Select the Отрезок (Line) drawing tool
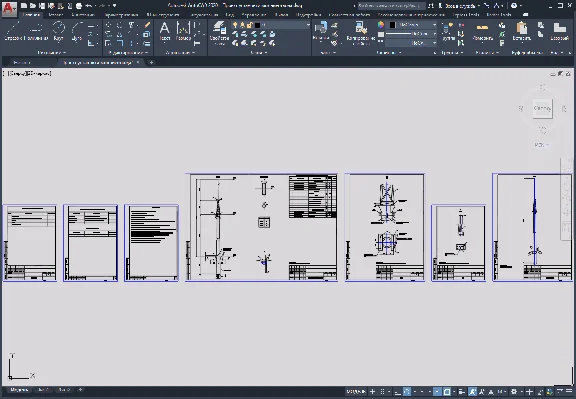This screenshot has width=576, height=399. tap(13, 31)
